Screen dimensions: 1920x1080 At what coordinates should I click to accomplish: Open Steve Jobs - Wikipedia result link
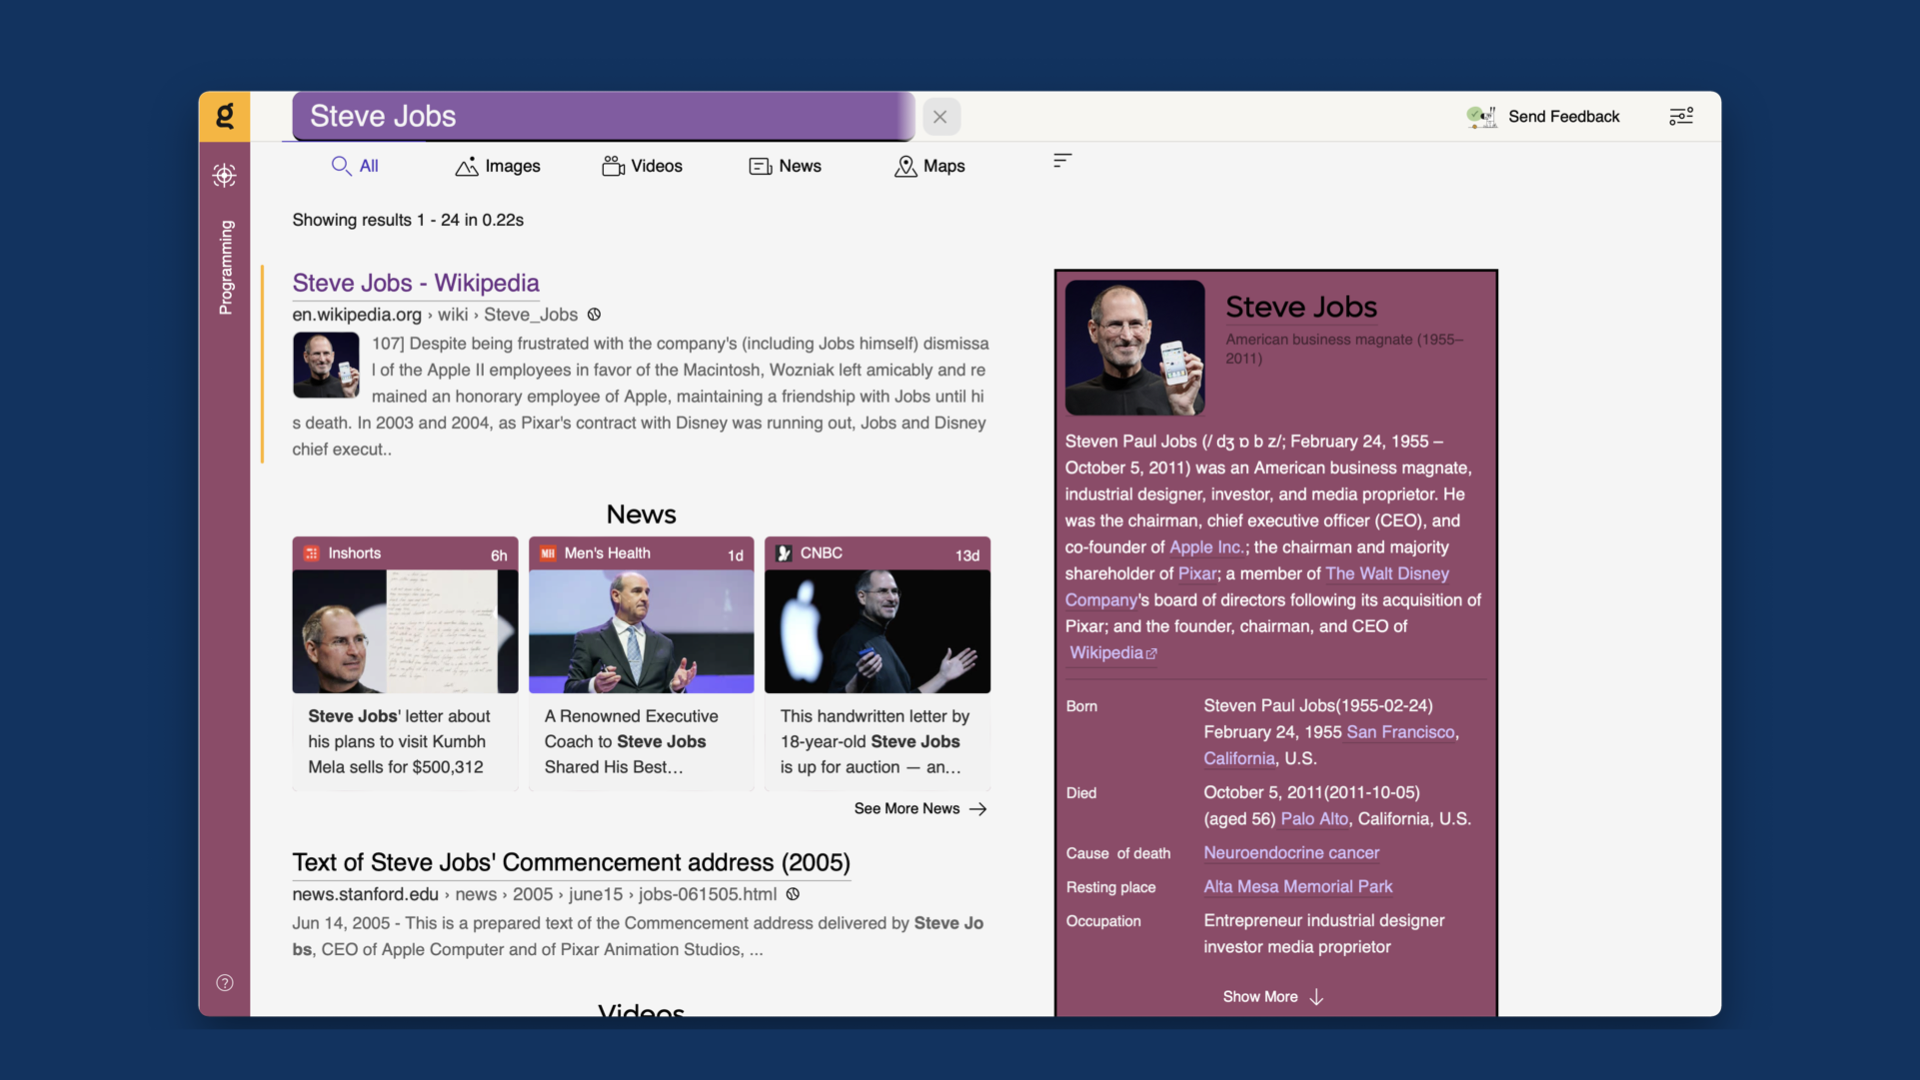pos(415,283)
